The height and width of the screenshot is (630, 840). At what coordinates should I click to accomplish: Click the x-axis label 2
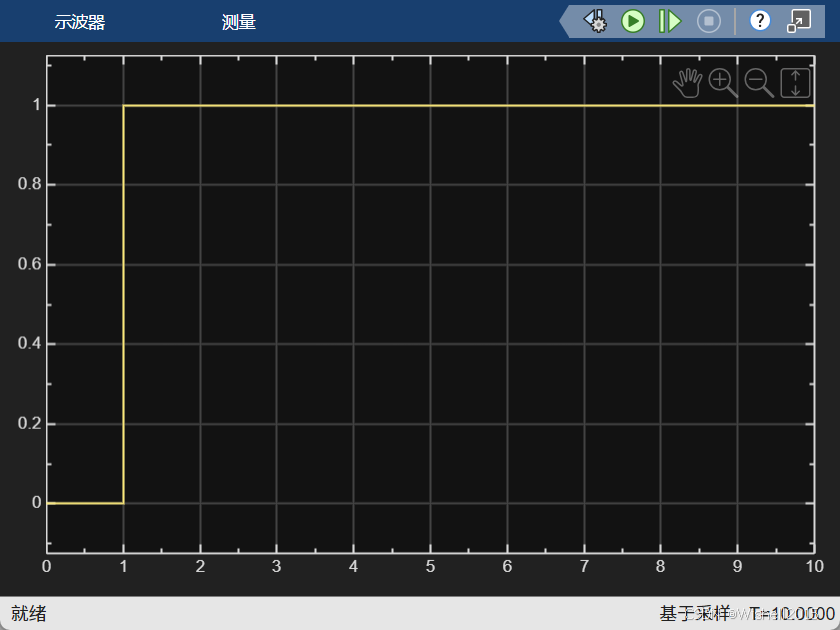200,567
